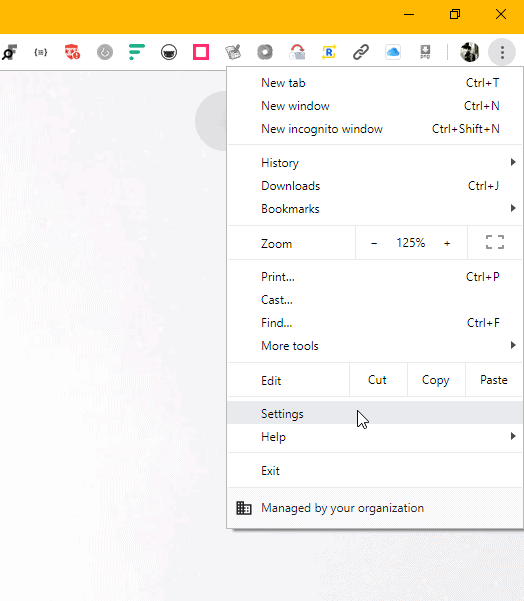Expand the Bookmarks submenu arrow
Screen dimensions: 524x601
(x=513, y=208)
